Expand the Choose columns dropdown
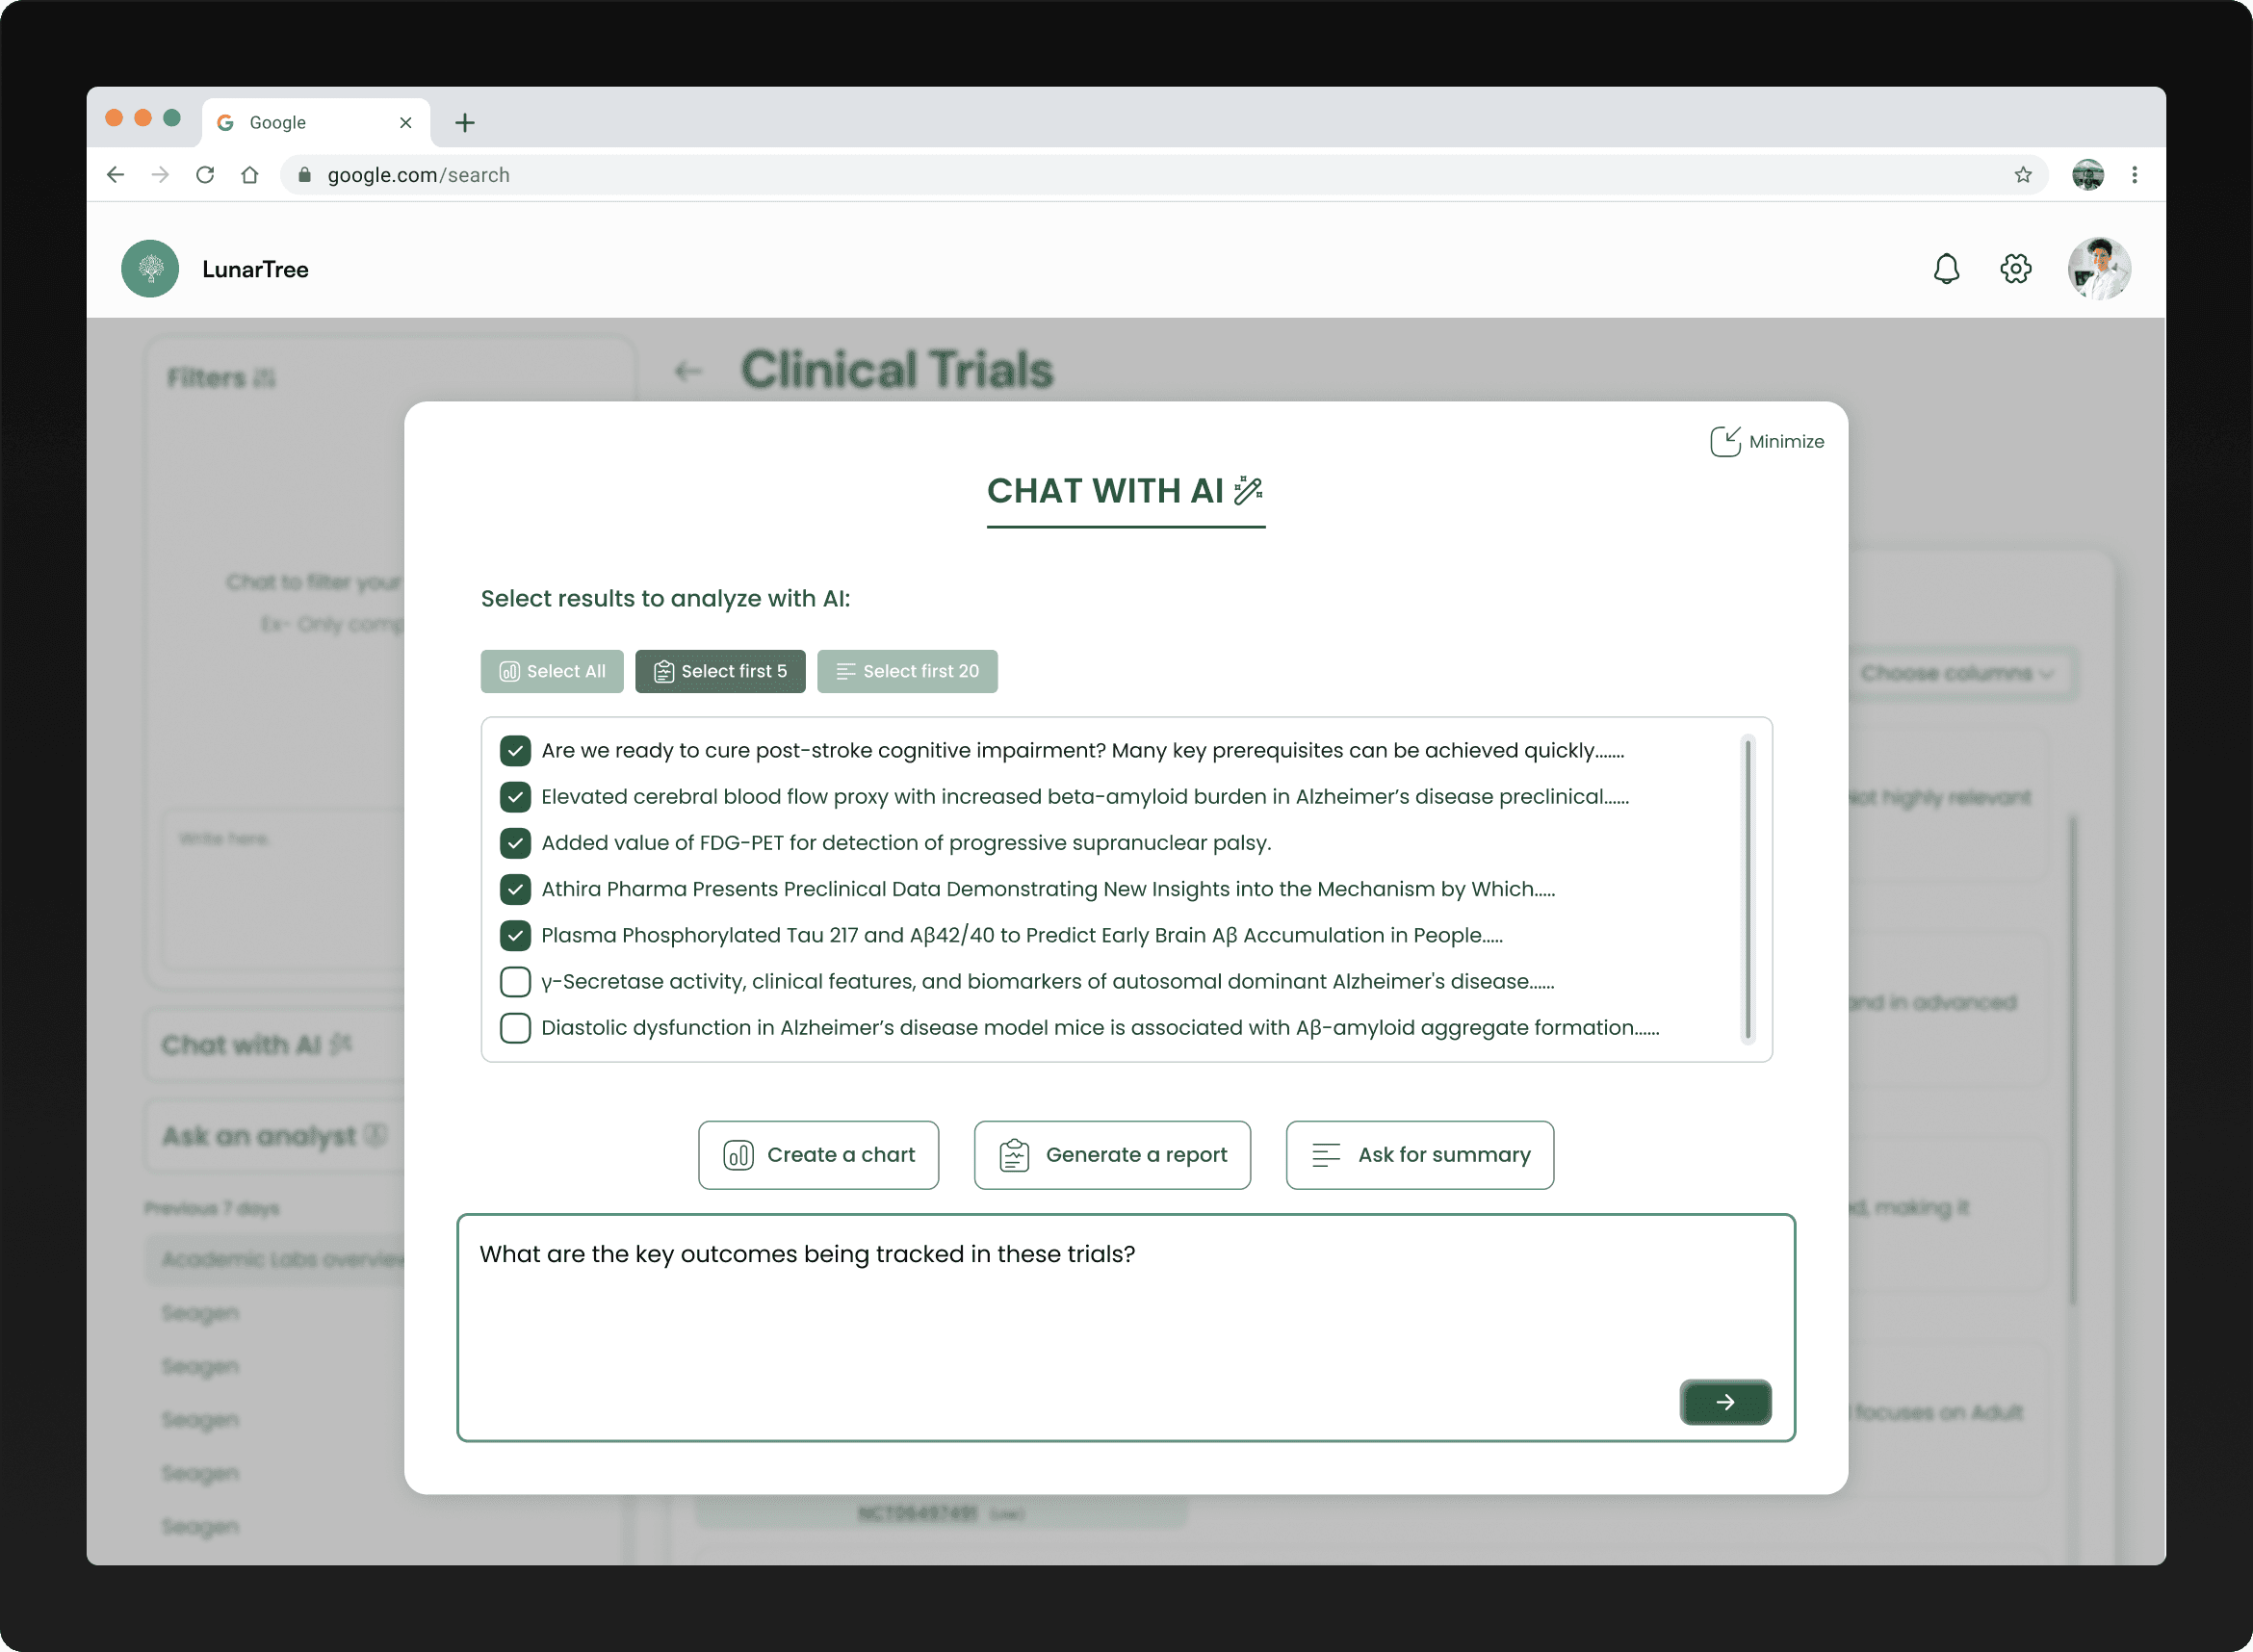Viewport: 2253px width, 1652px height. [x=1955, y=673]
